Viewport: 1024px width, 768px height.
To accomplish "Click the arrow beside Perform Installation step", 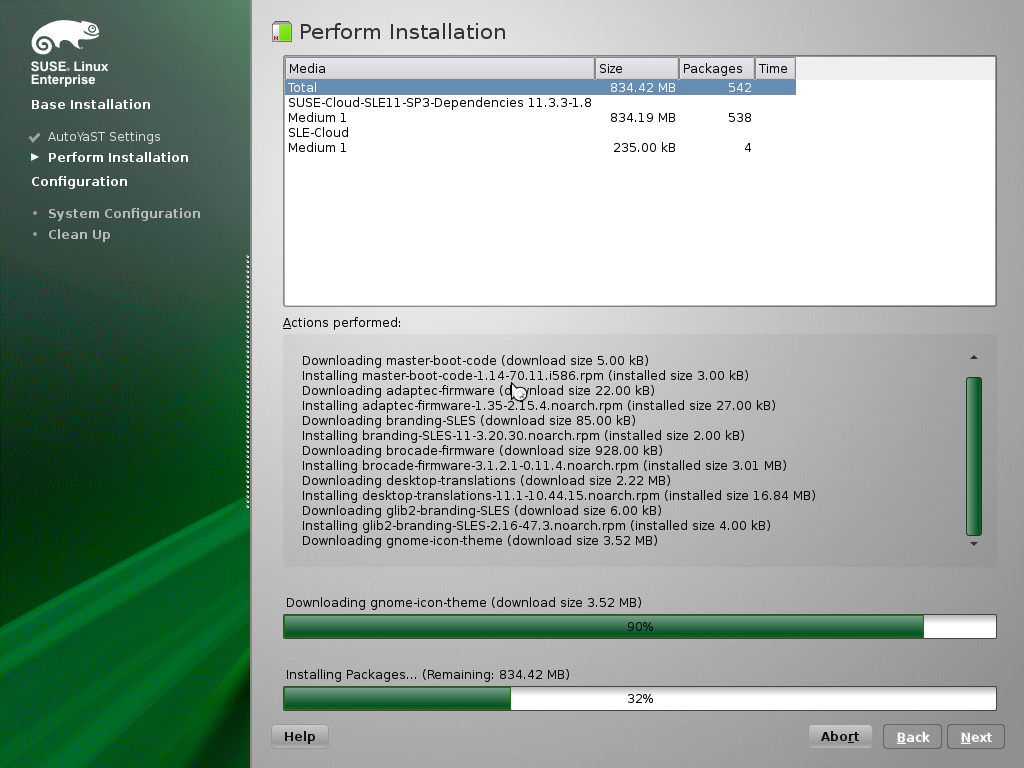I will [x=35, y=157].
